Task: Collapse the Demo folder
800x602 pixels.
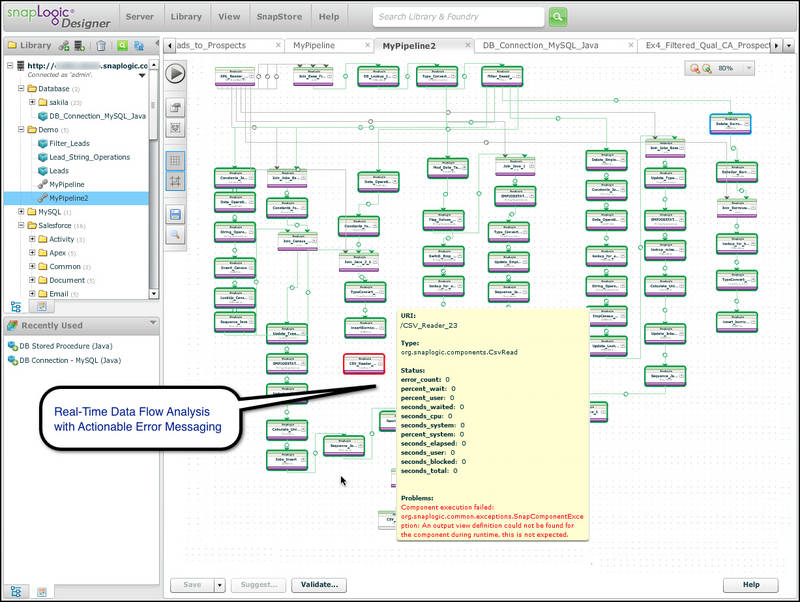Action: [21, 130]
